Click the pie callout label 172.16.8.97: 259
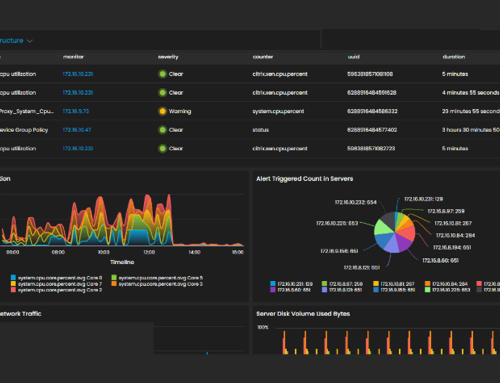The height and width of the screenshot is (383, 500). pyautogui.click(x=446, y=211)
